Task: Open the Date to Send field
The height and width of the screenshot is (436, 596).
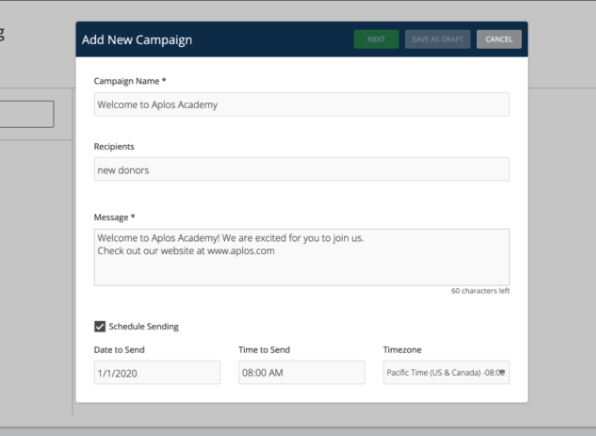Action: click(157, 373)
